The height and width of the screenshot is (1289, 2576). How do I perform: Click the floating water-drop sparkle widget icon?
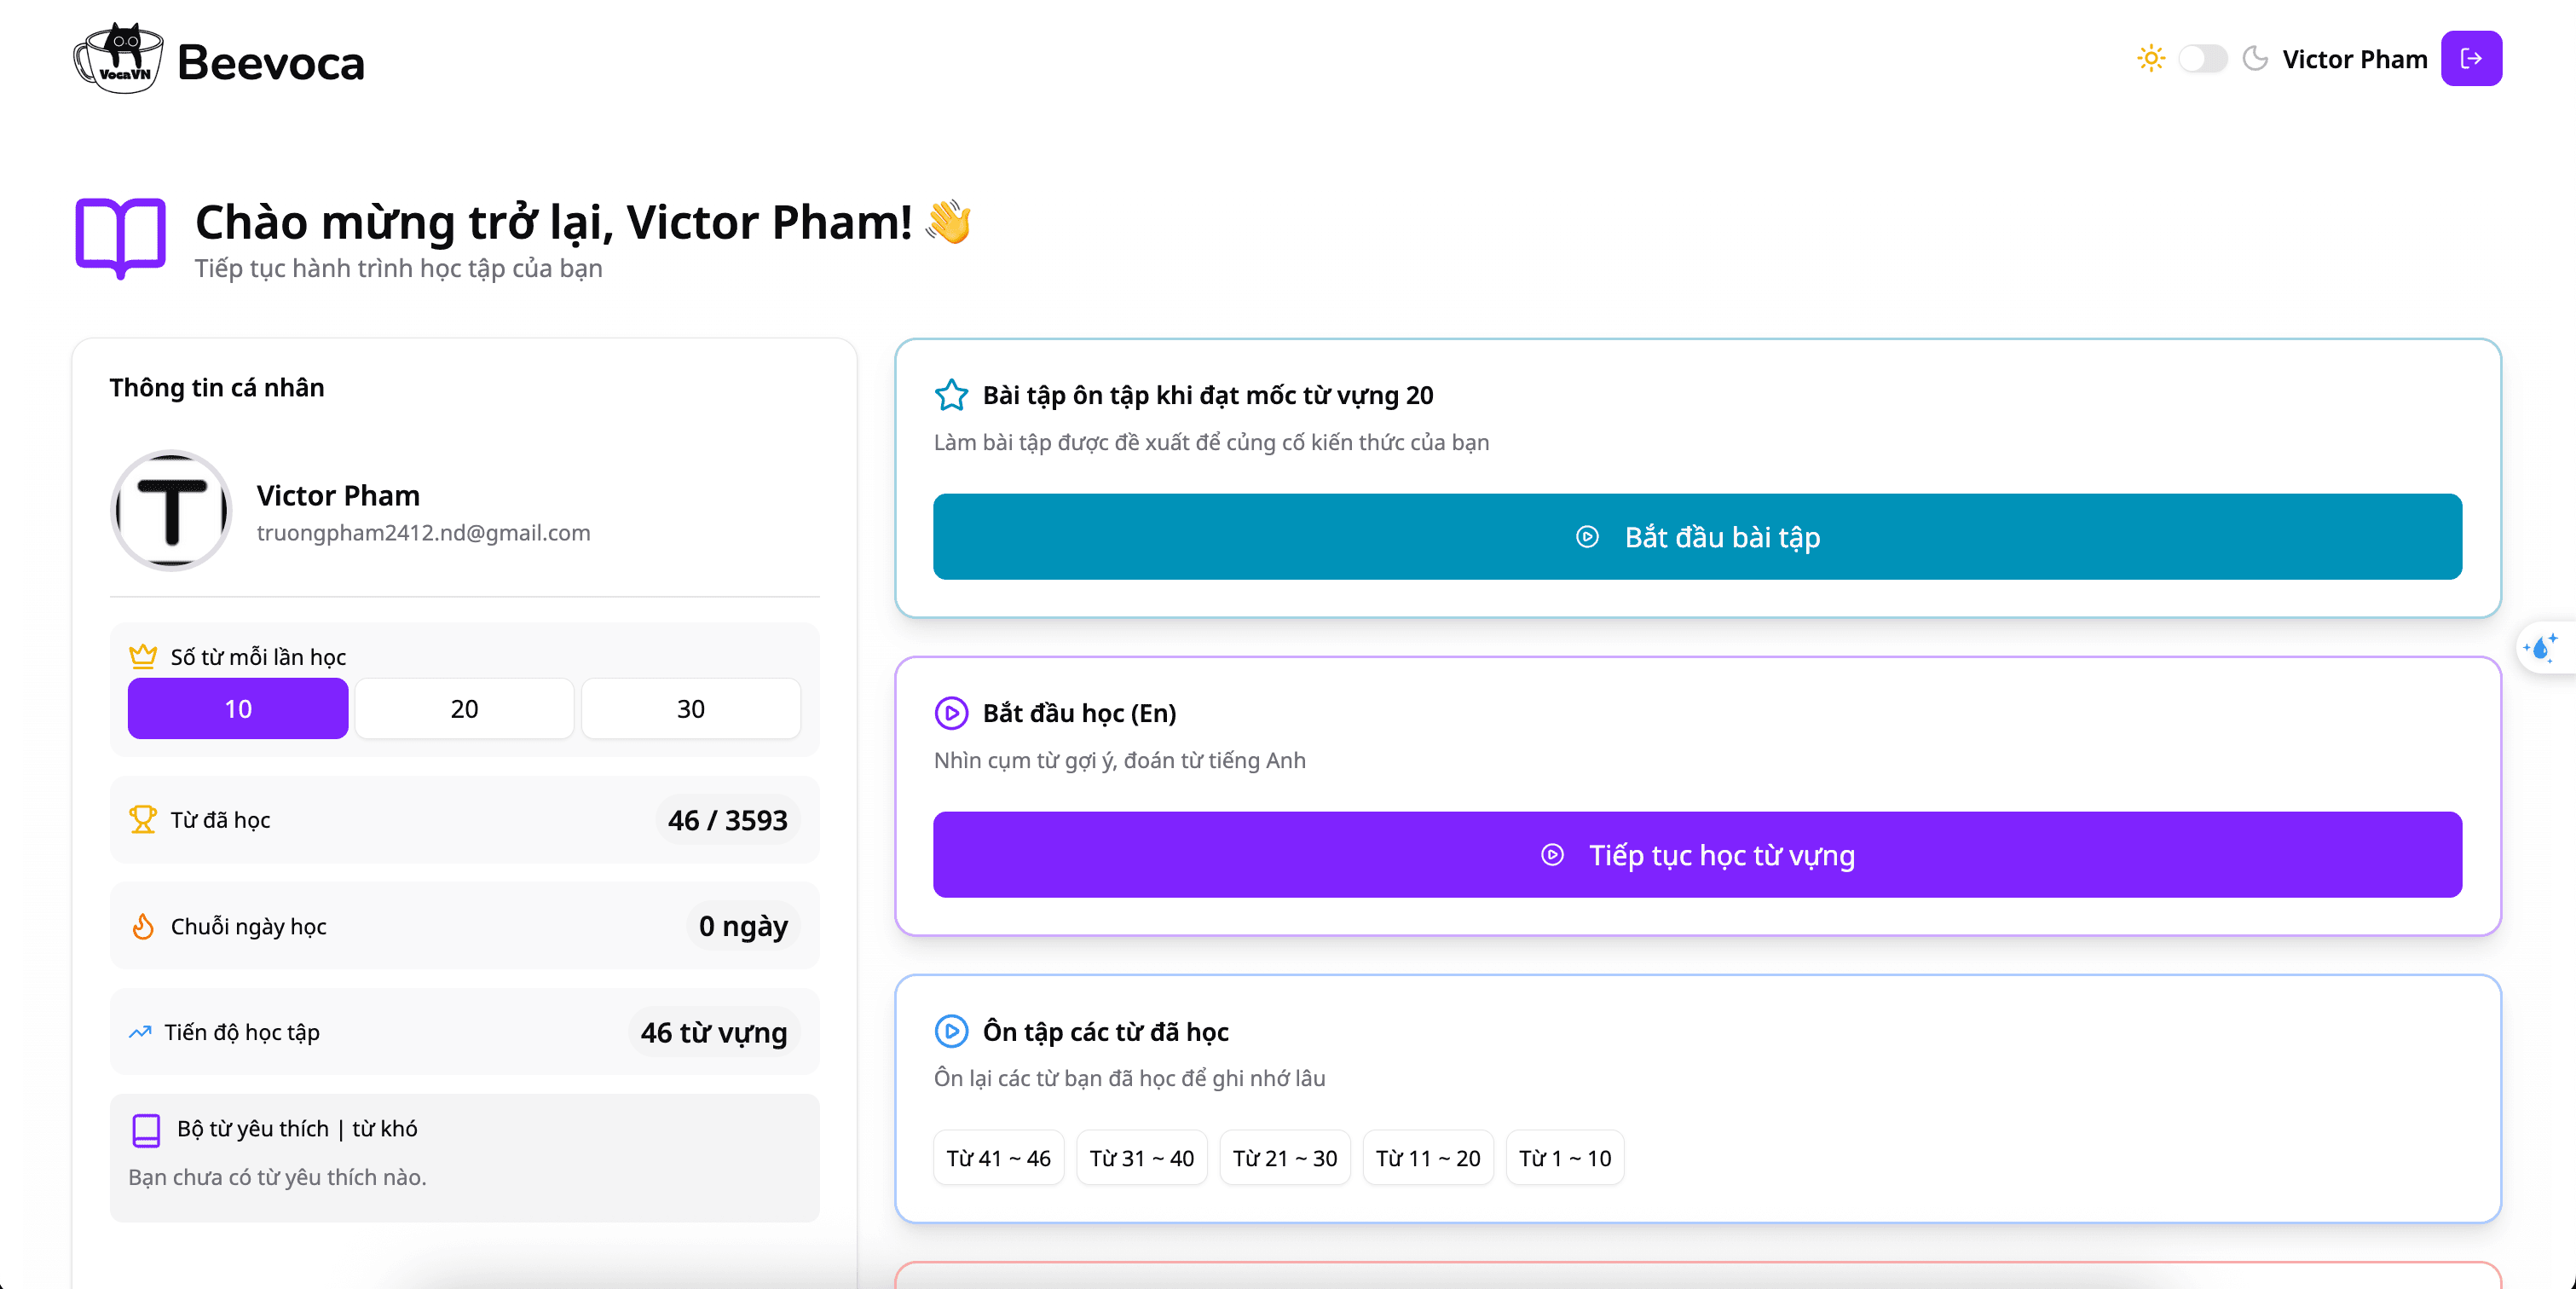click(2542, 648)
